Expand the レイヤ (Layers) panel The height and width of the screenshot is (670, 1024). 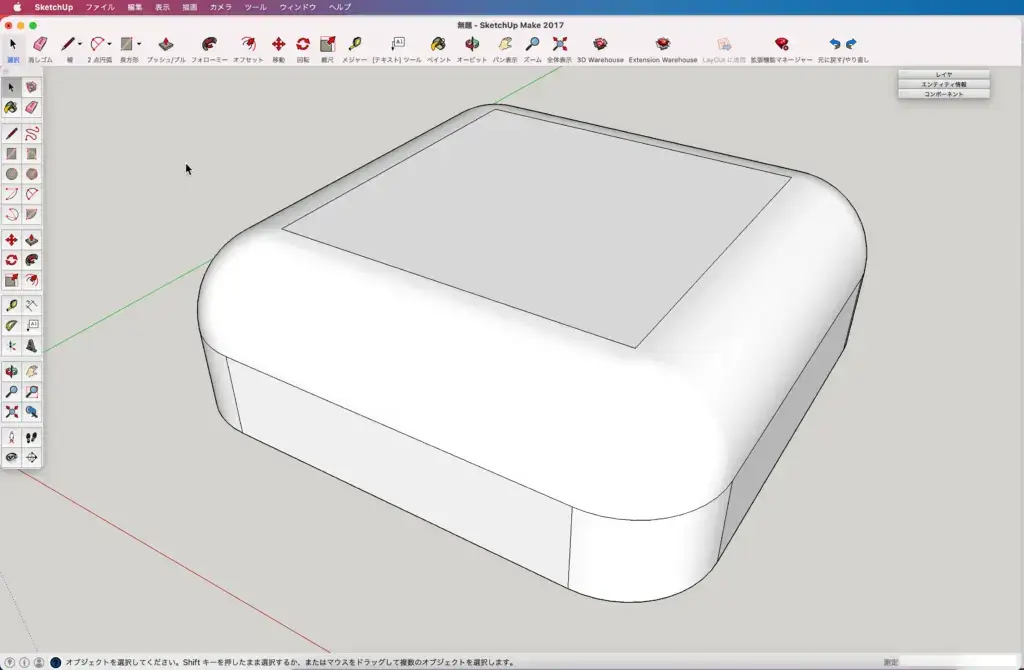[944, 74]
